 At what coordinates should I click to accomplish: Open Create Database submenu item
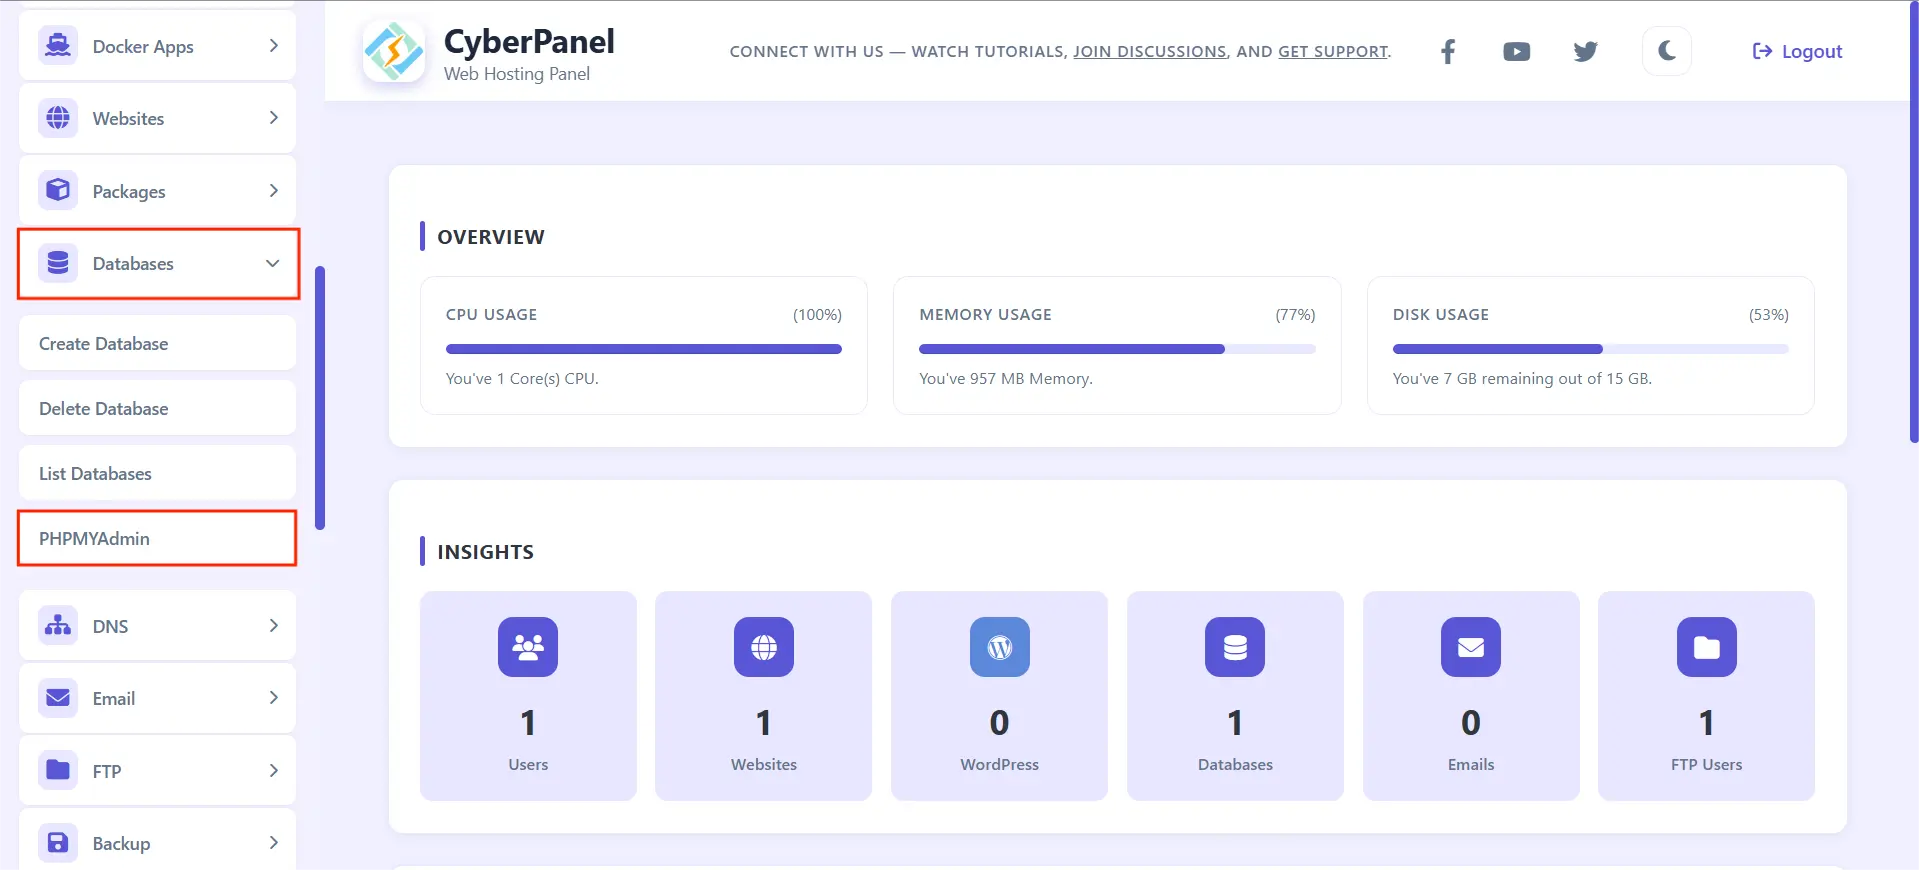pyautogui.click(x=157, y=343)
